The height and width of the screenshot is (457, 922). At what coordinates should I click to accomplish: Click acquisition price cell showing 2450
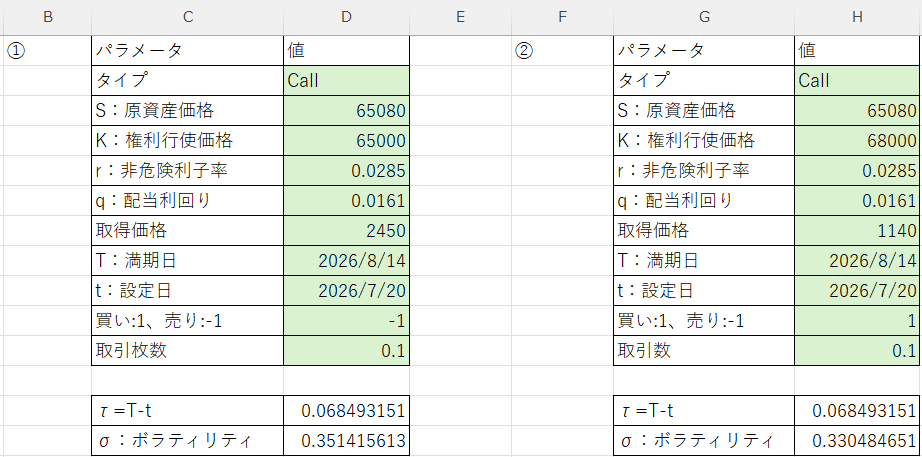(346, 231)
